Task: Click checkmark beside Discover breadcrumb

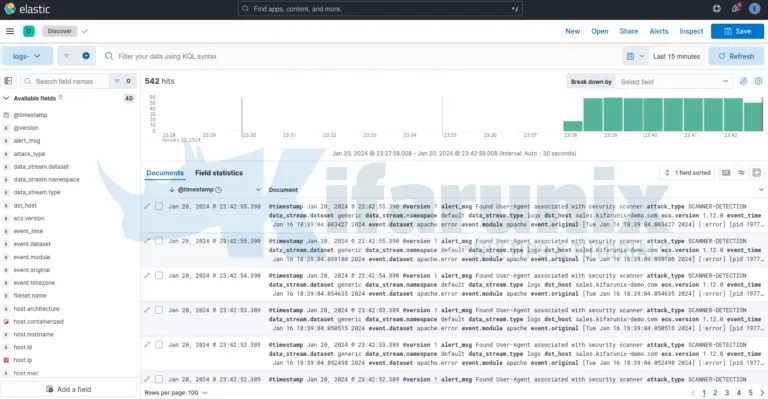Action: coord(85,31)
